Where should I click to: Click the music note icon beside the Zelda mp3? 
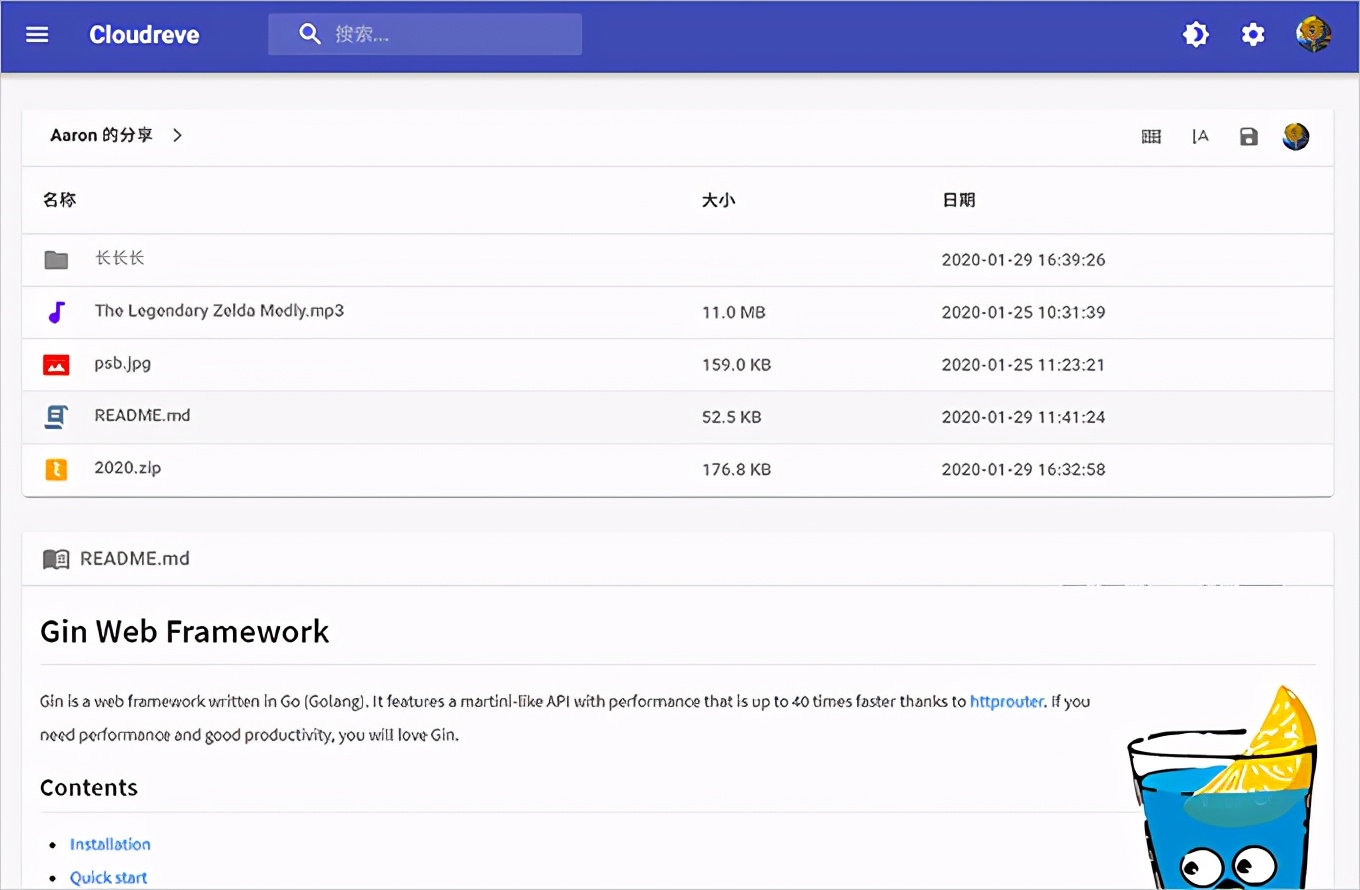coord(57,311)
